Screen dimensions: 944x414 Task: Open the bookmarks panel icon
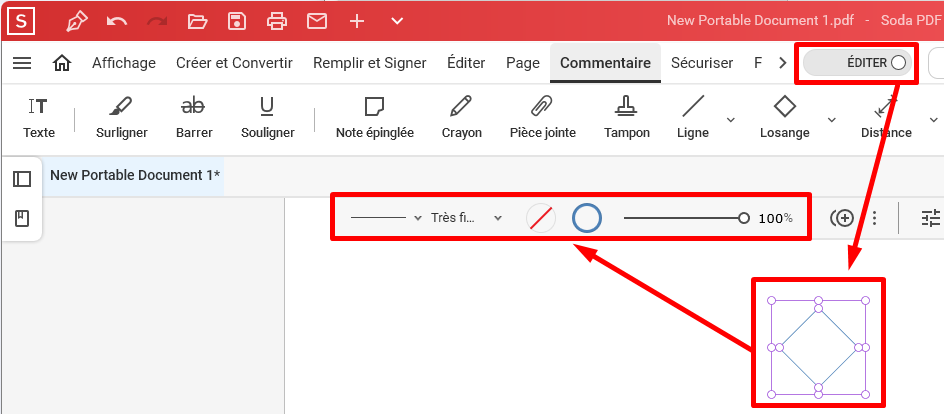[x=22, y=218]
